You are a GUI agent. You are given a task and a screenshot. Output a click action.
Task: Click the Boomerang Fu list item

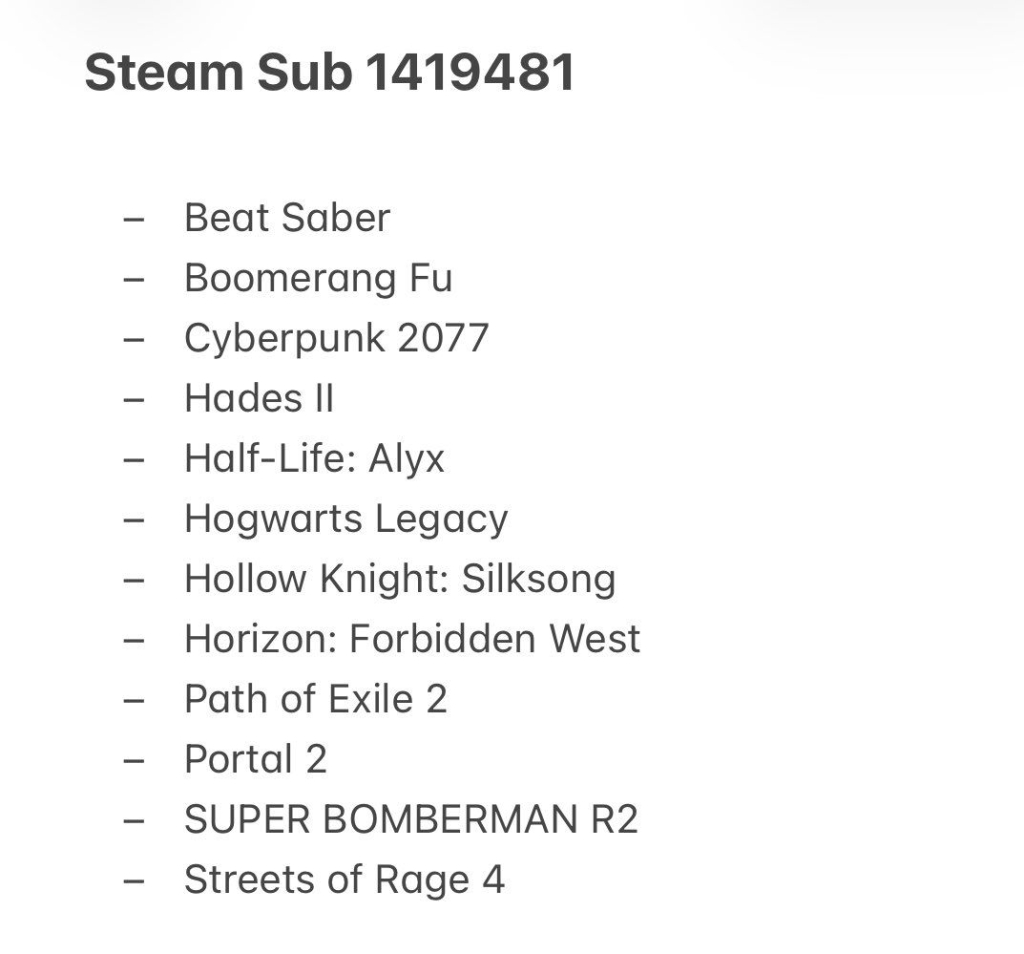point(318,278)
